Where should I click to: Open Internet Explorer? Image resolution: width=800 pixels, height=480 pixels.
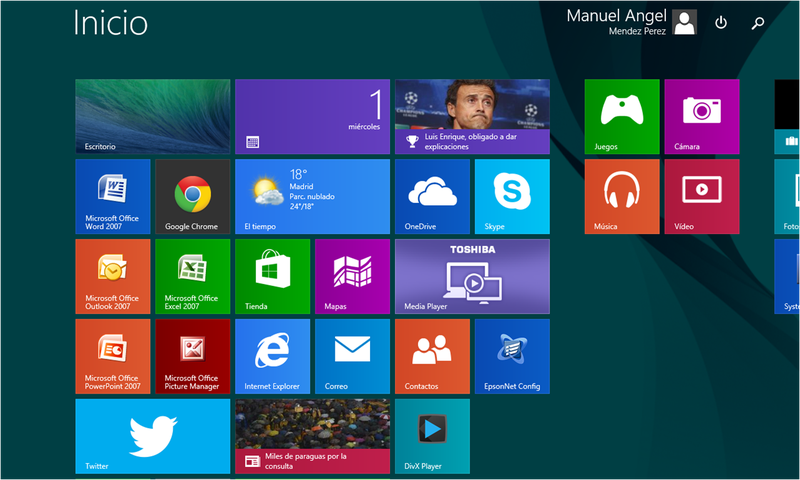[x=272, y=357]
